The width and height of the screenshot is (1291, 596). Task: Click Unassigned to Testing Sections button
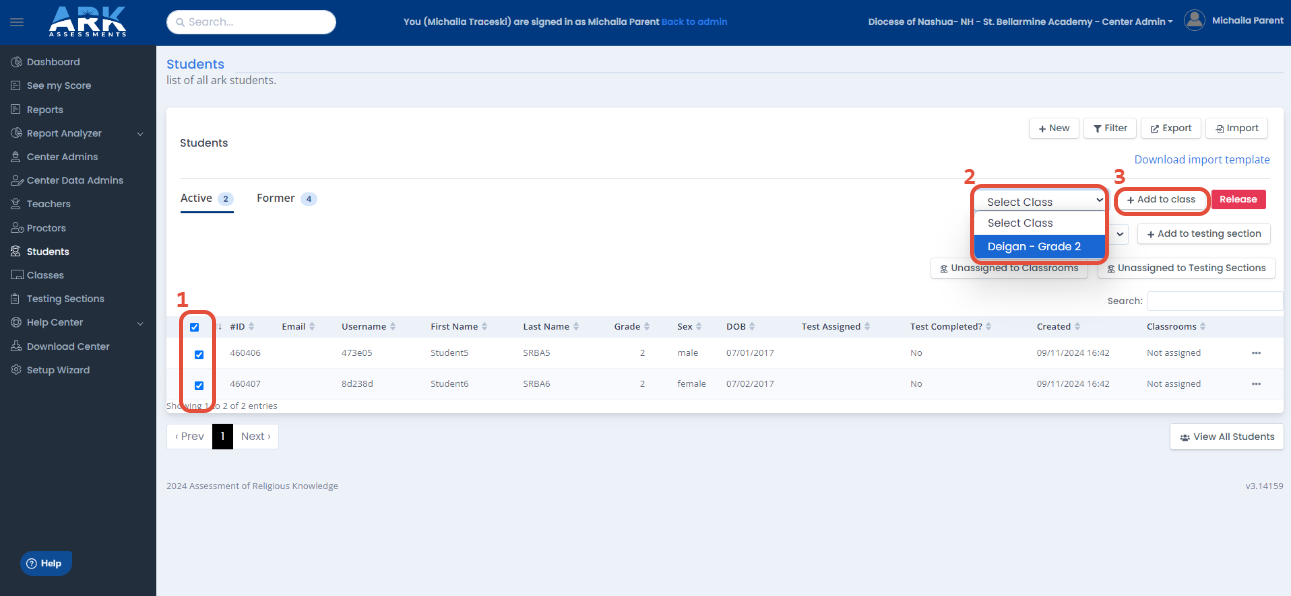coord(1186,268)
